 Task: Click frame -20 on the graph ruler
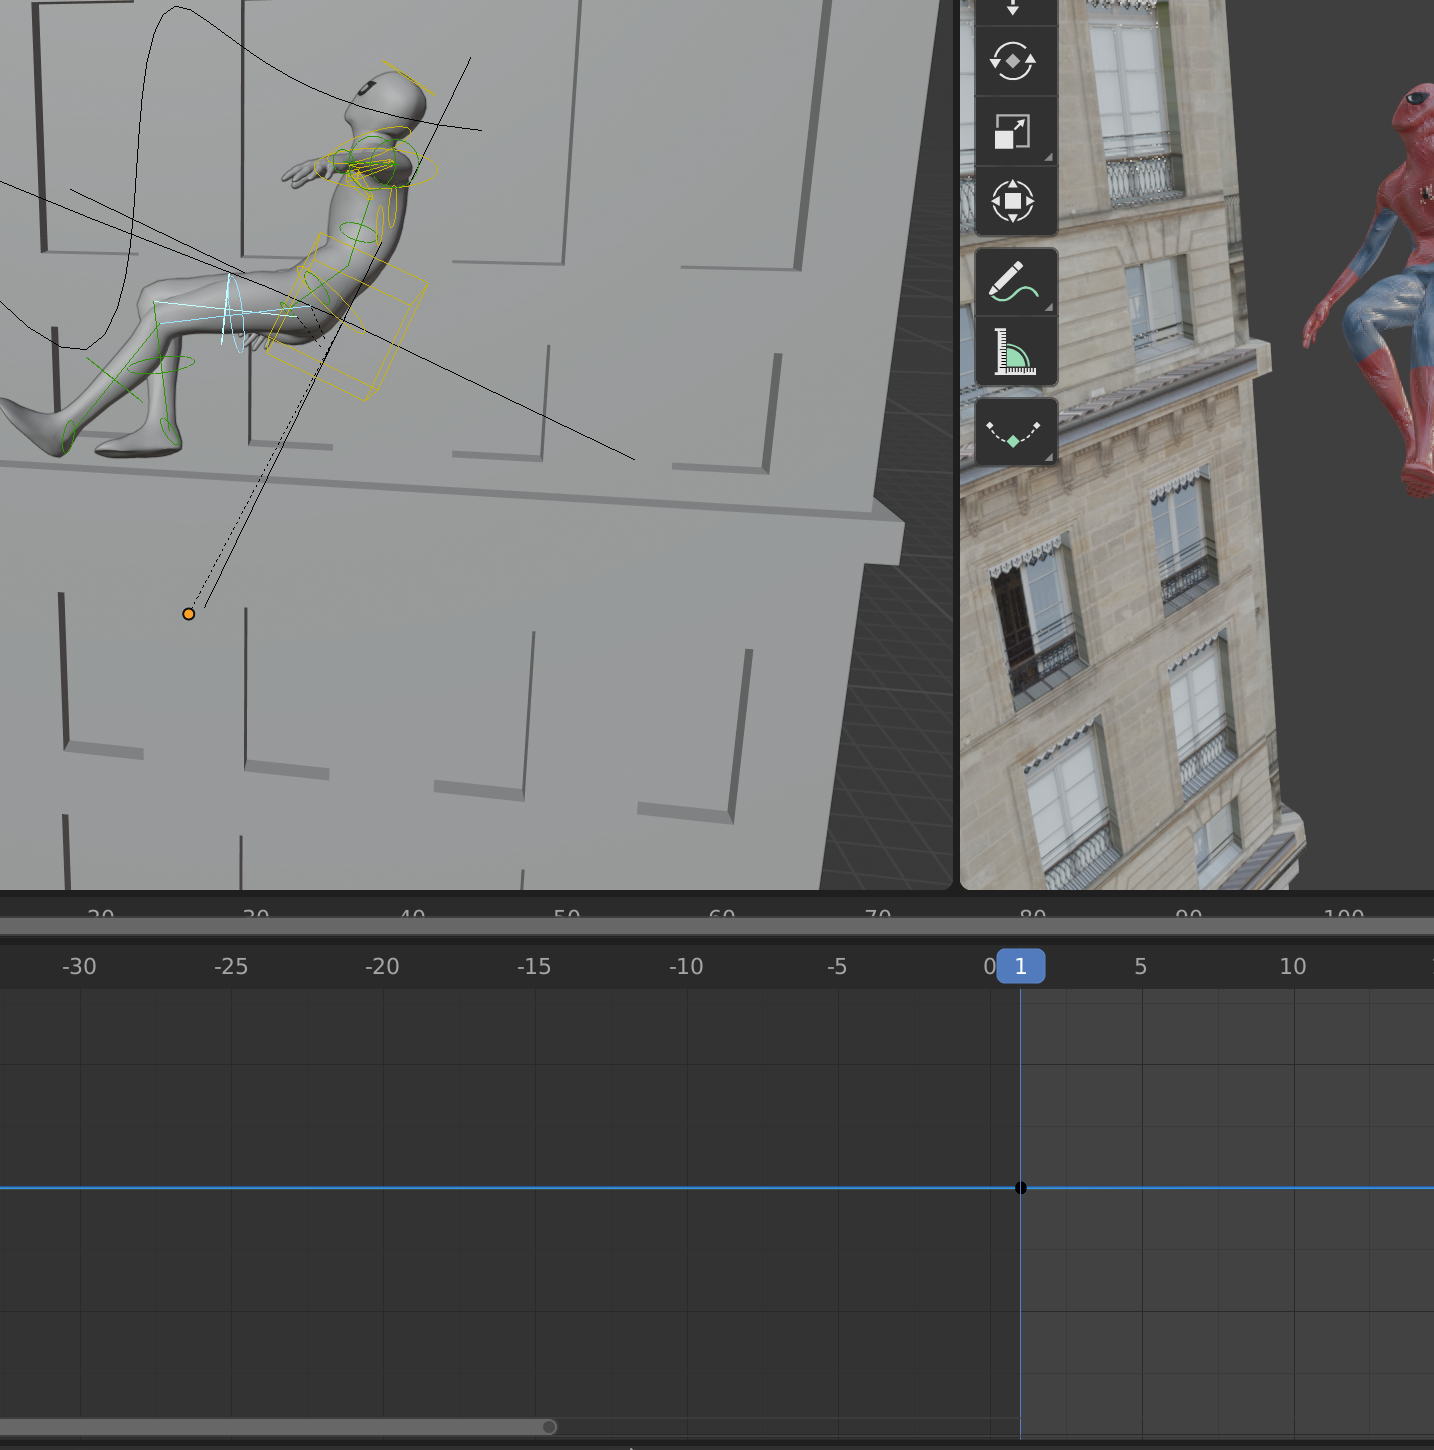click(382, 966)
